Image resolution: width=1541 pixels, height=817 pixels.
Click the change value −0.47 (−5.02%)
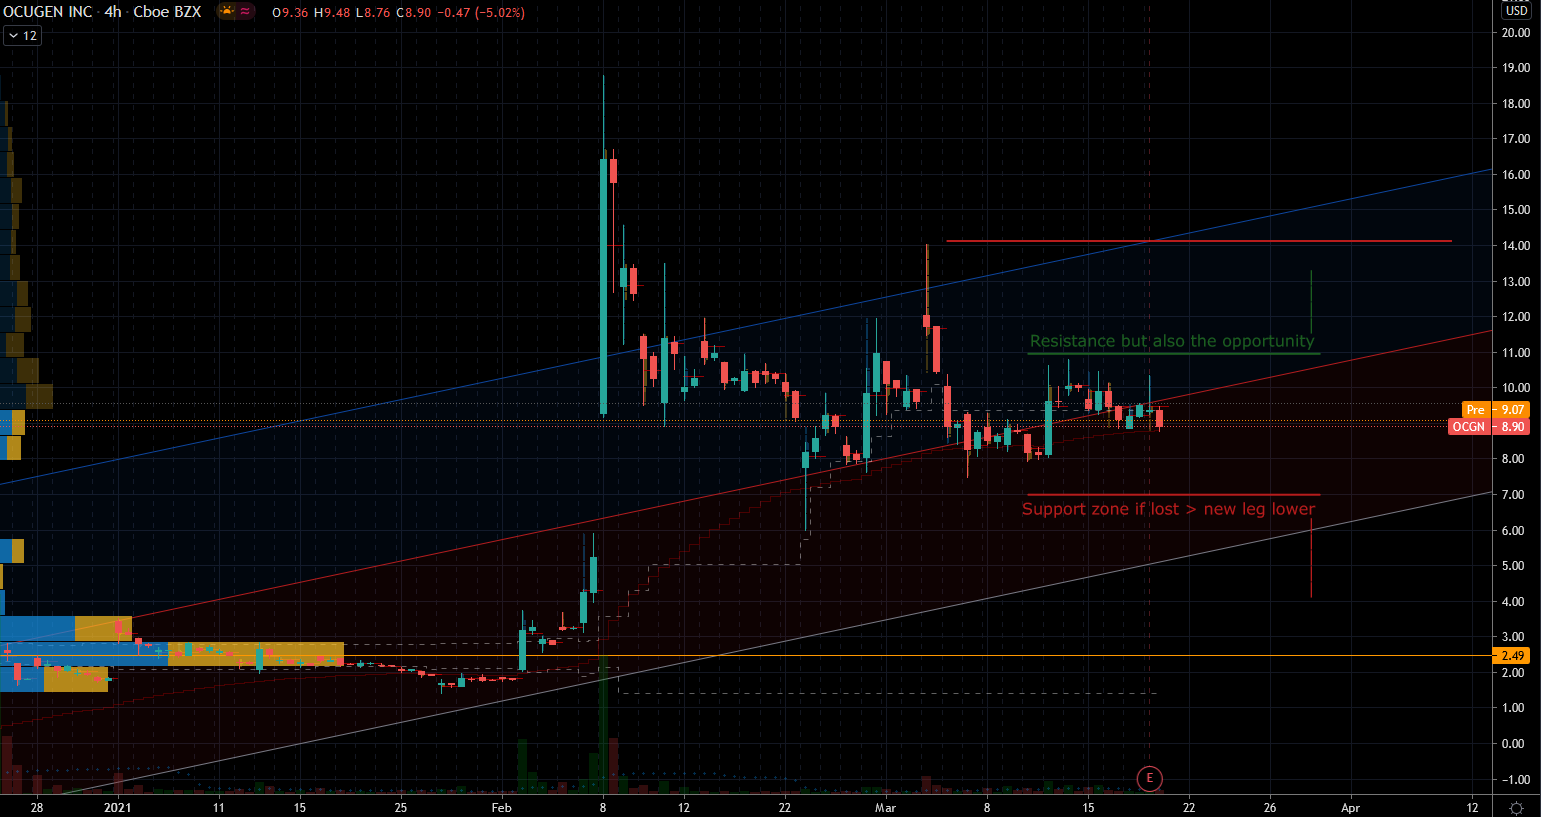click(x=483, y=13)
